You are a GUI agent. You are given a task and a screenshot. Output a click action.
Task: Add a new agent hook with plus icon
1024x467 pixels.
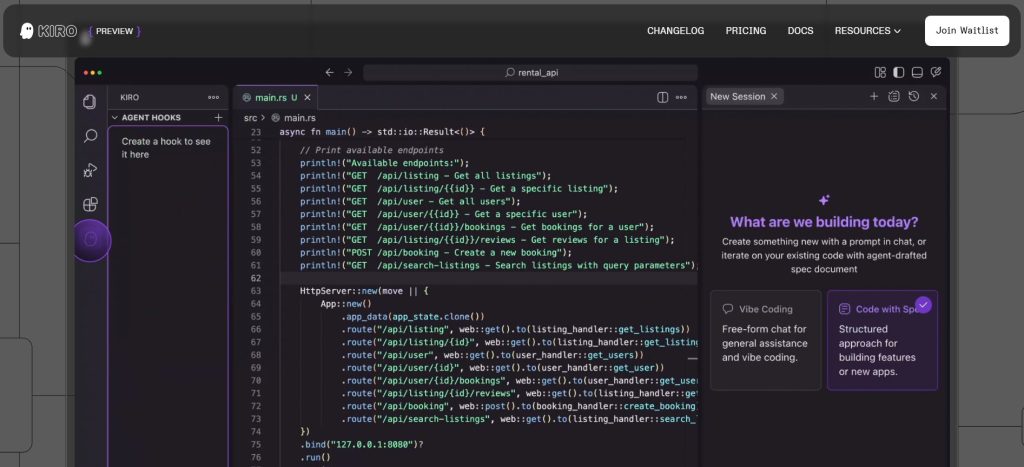point(218,117)
